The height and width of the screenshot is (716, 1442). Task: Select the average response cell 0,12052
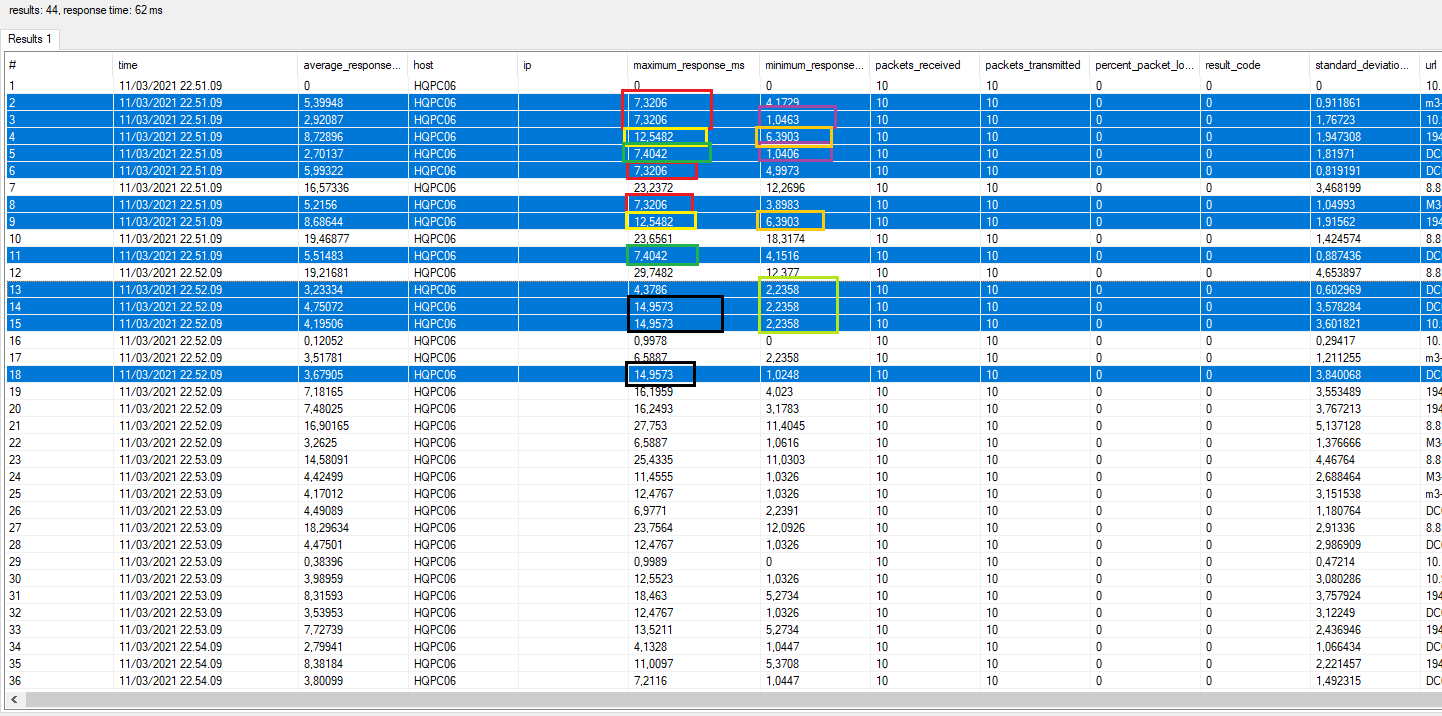click(353, 341)
